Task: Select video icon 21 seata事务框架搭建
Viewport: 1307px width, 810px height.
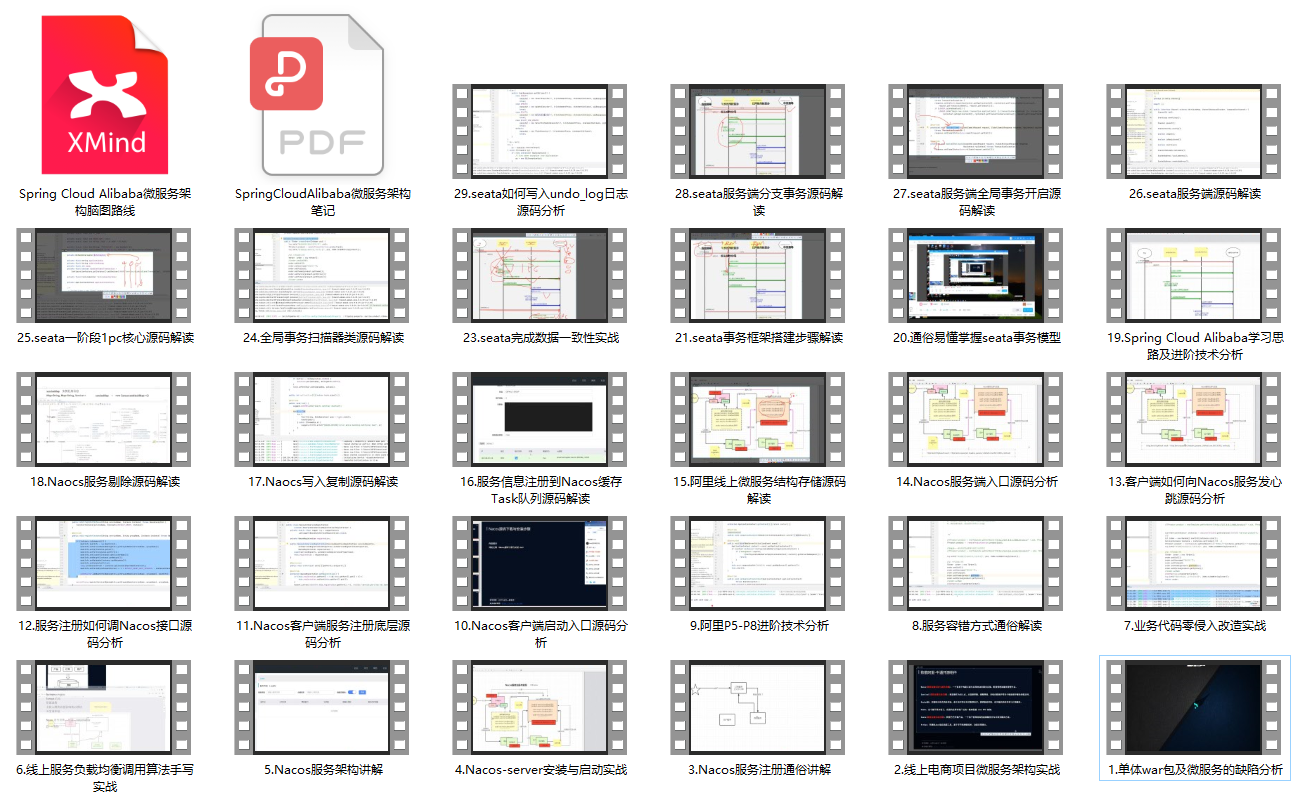Action: (x=759, y=275)
